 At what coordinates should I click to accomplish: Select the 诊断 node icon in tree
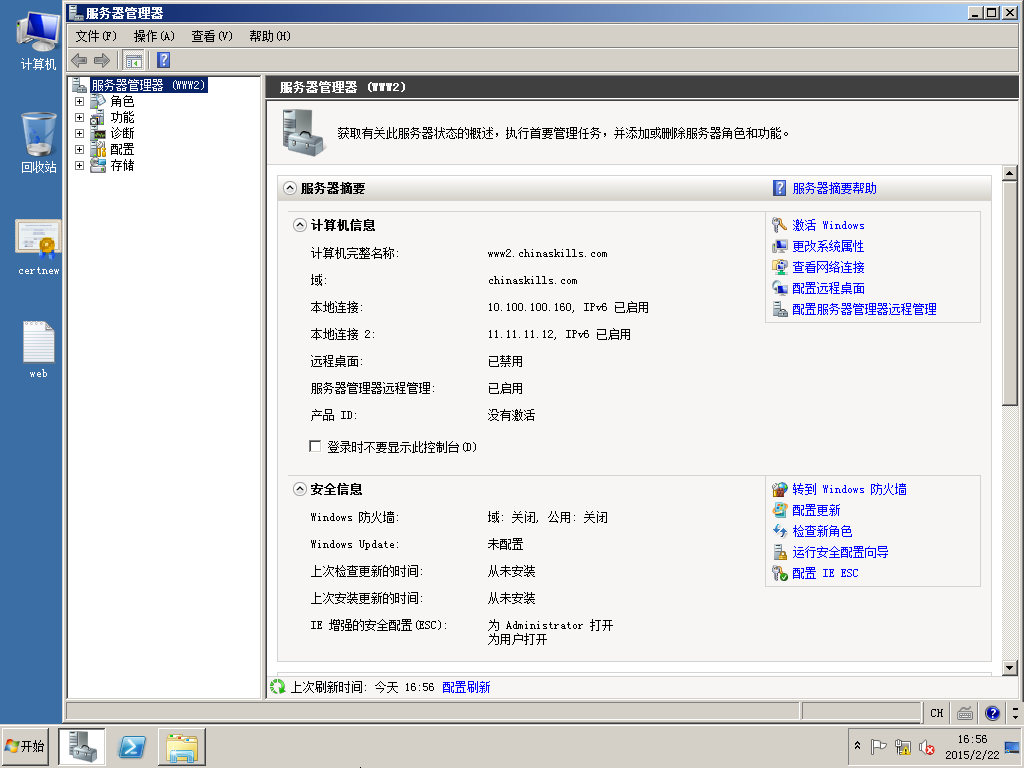coord(98,133)
